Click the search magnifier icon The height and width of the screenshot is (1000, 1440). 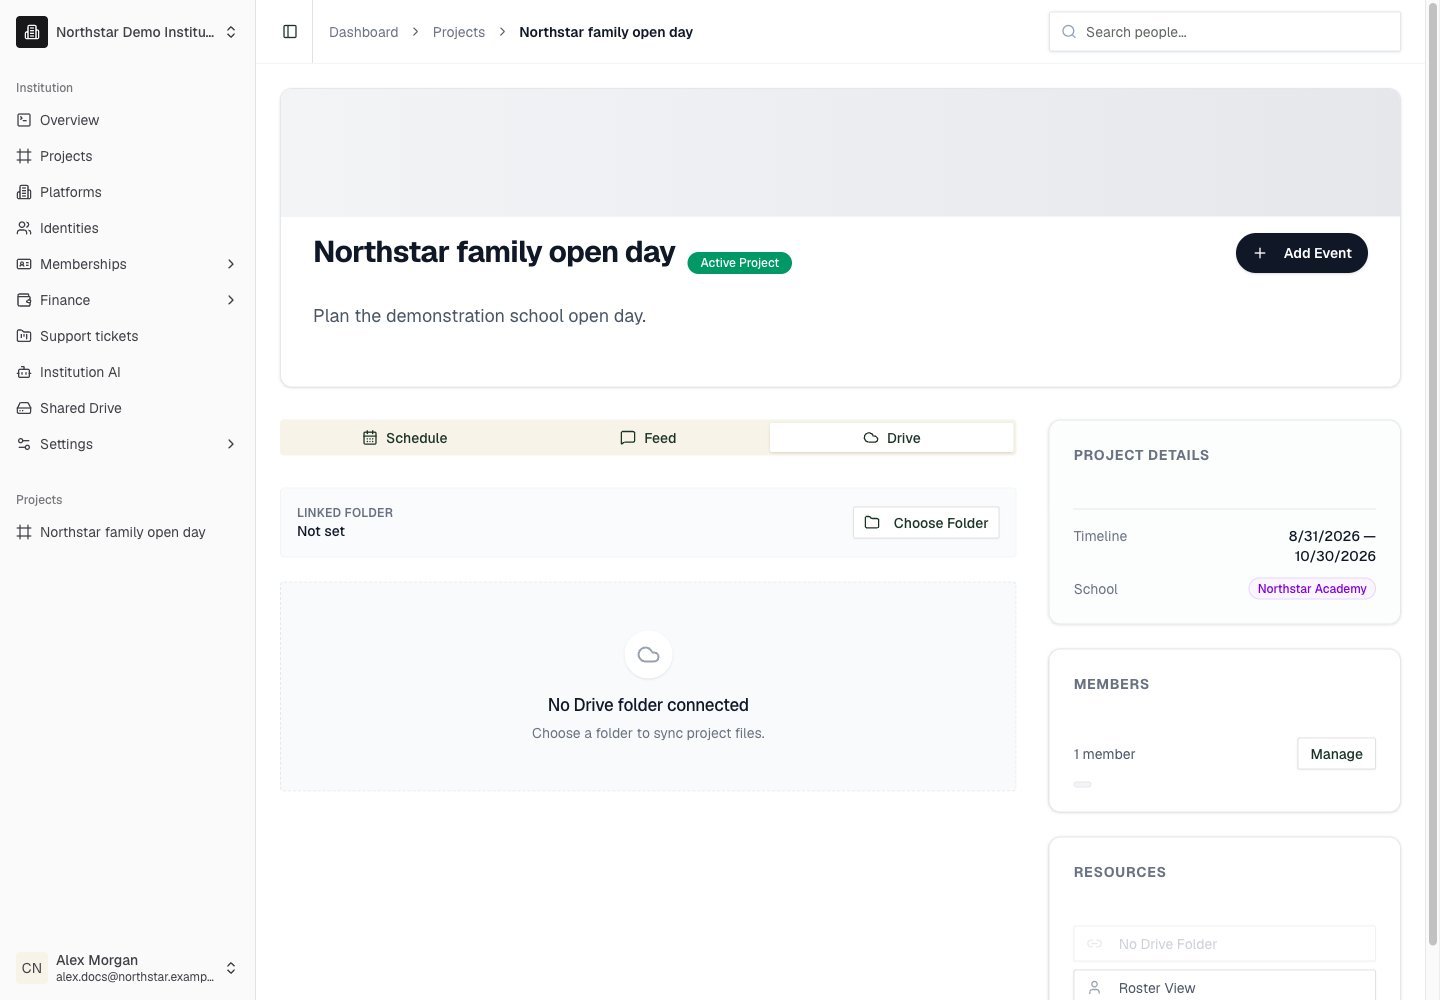click(1069, 32)
